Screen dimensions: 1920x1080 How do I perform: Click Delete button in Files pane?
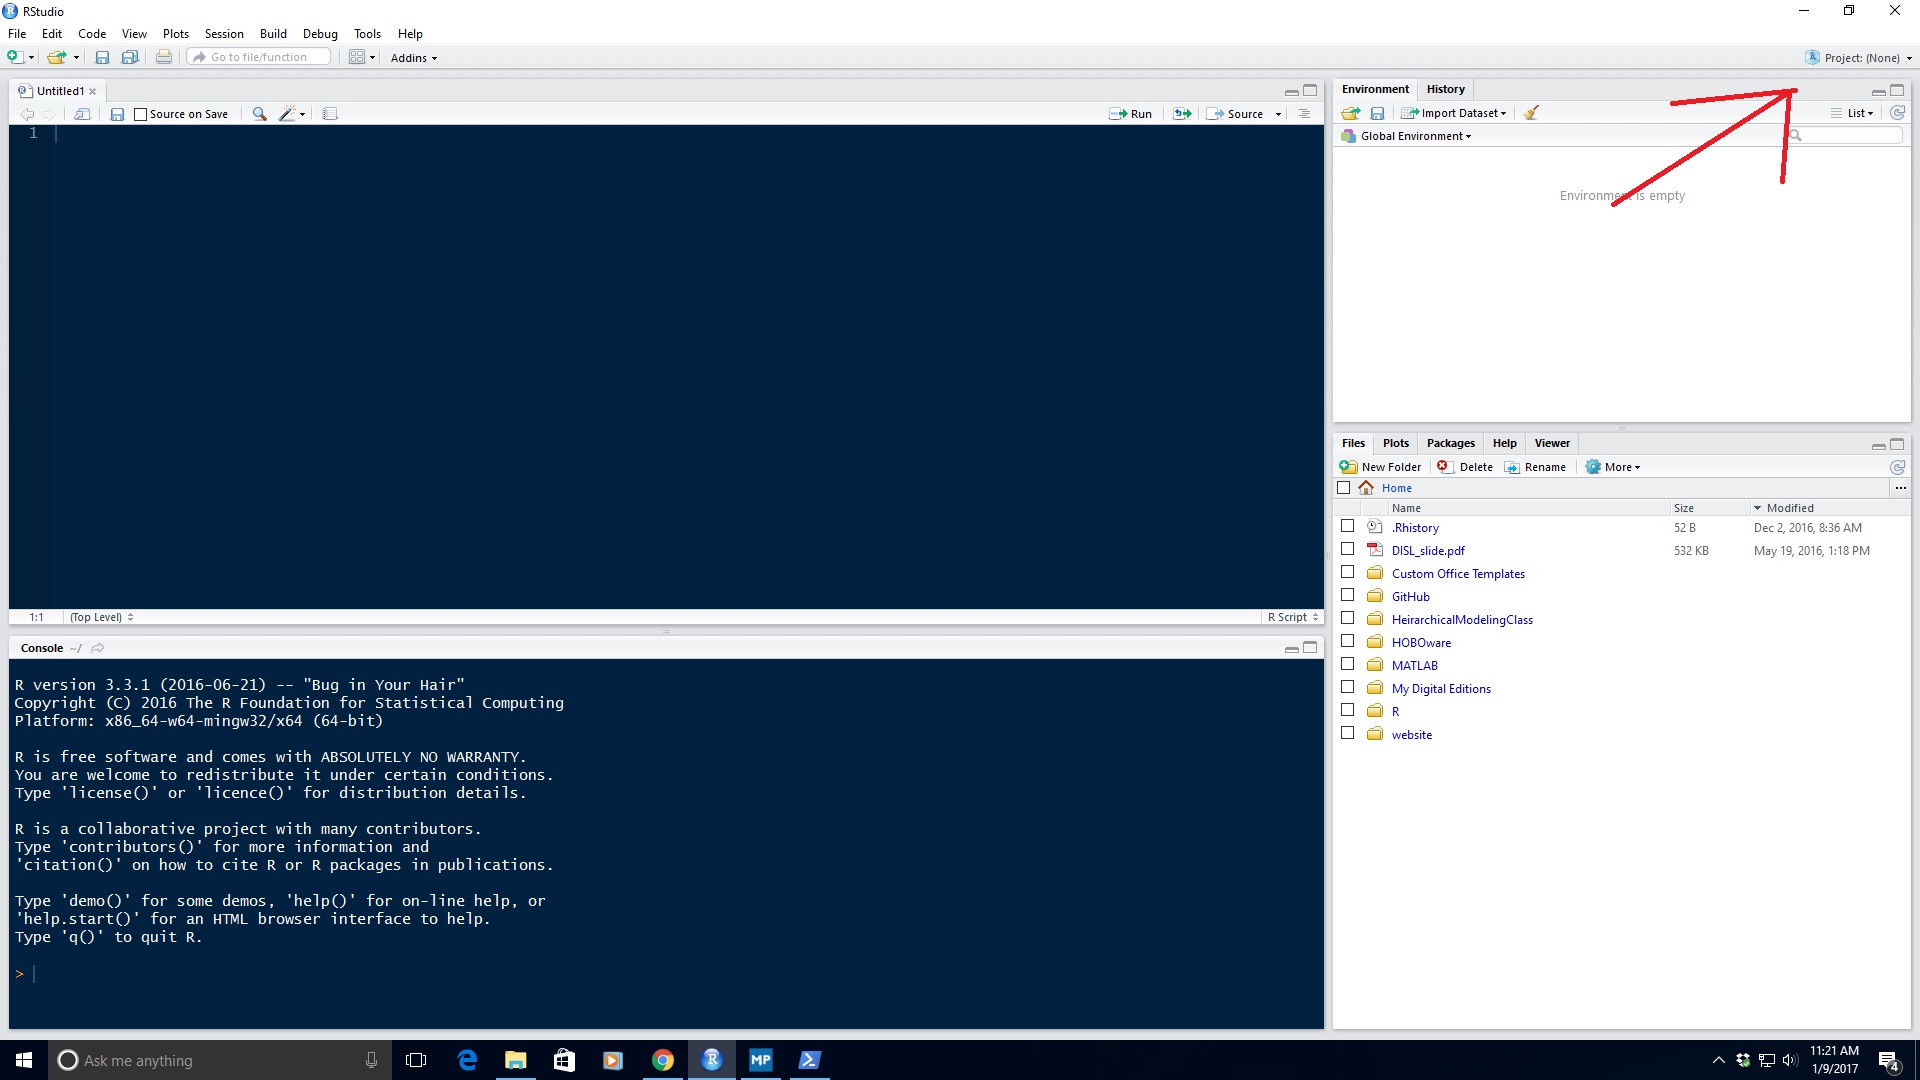[x=1465, y=467]
